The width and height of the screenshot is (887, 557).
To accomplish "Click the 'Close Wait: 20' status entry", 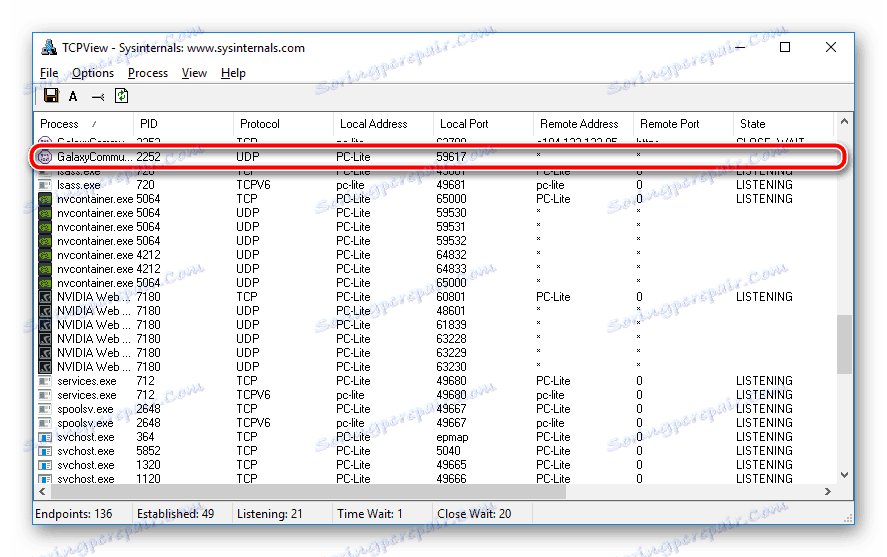I will 474,514.
